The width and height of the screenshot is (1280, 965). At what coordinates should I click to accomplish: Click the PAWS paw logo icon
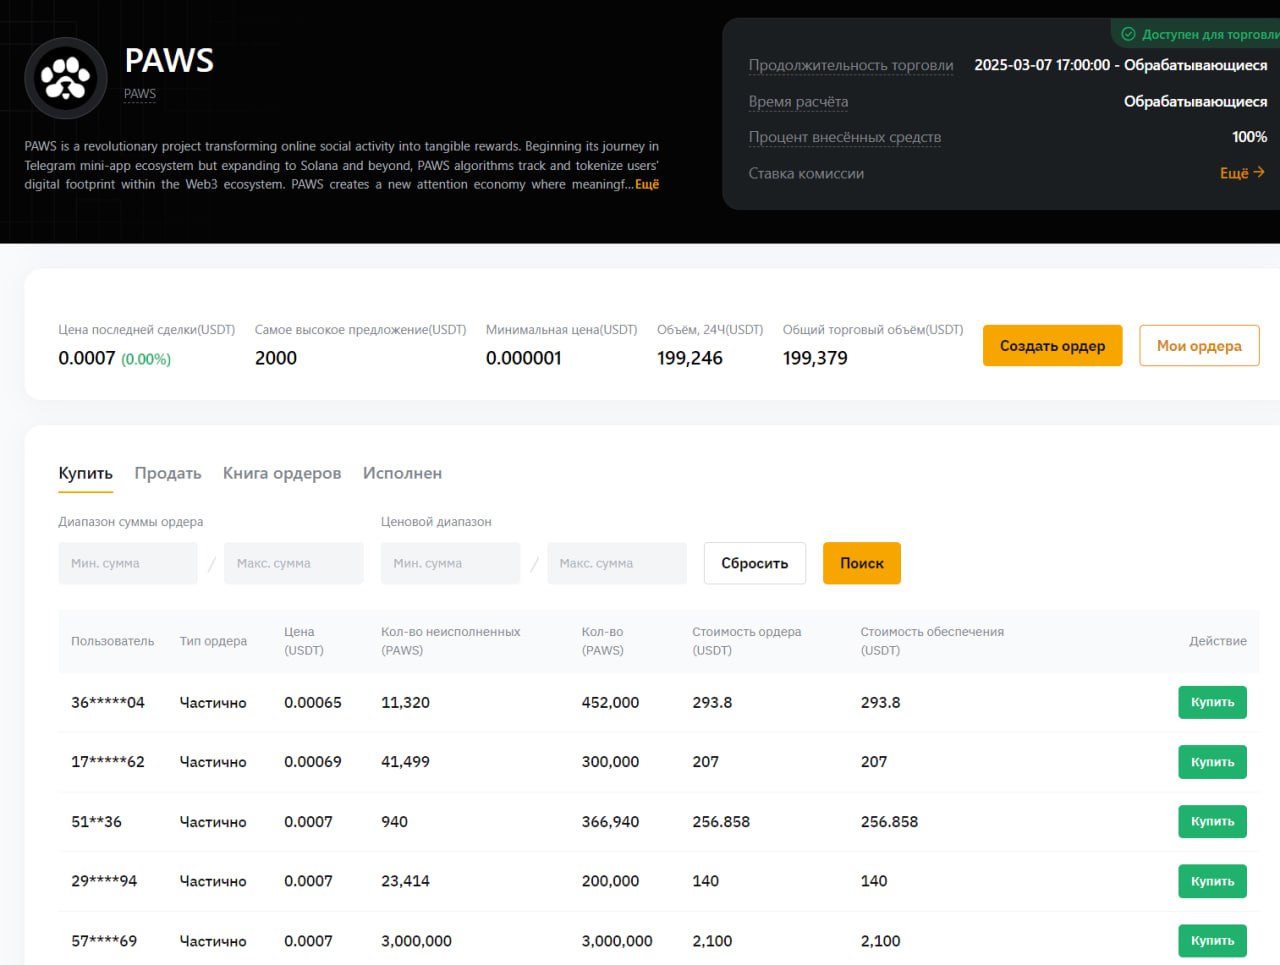(66, 78)
